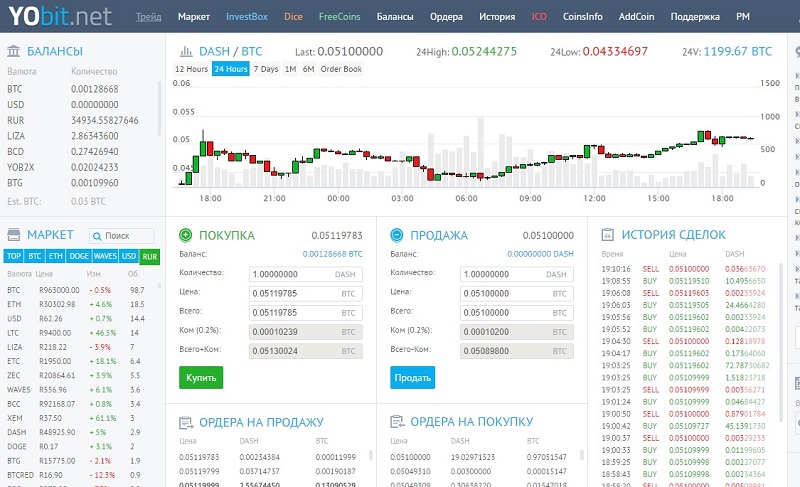Open the Трейд menu item

coord(148,16)
